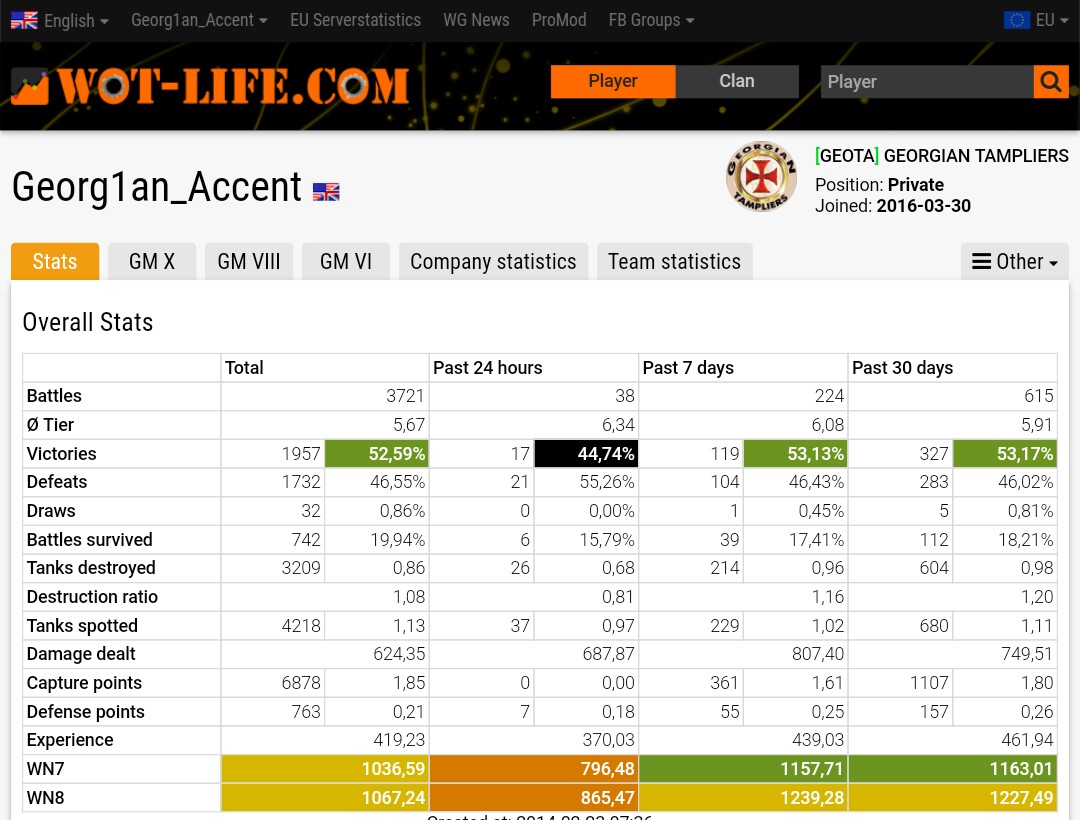Click the Georg1an_Accent player name heading
This screenshot has height=820, width=1080.
[x=156, y=187]
